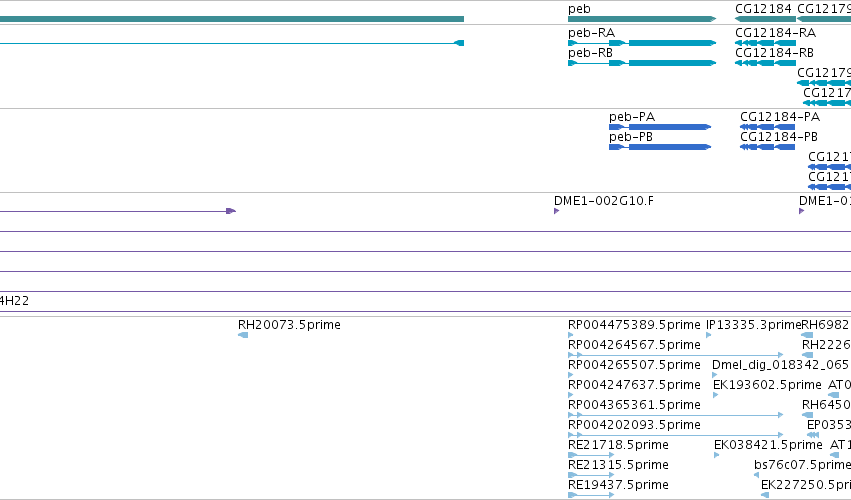The width and height of the screenshot is (851, 500).
Task: Select the RP004202093.5prime EST label
Action: coord(634,425)
